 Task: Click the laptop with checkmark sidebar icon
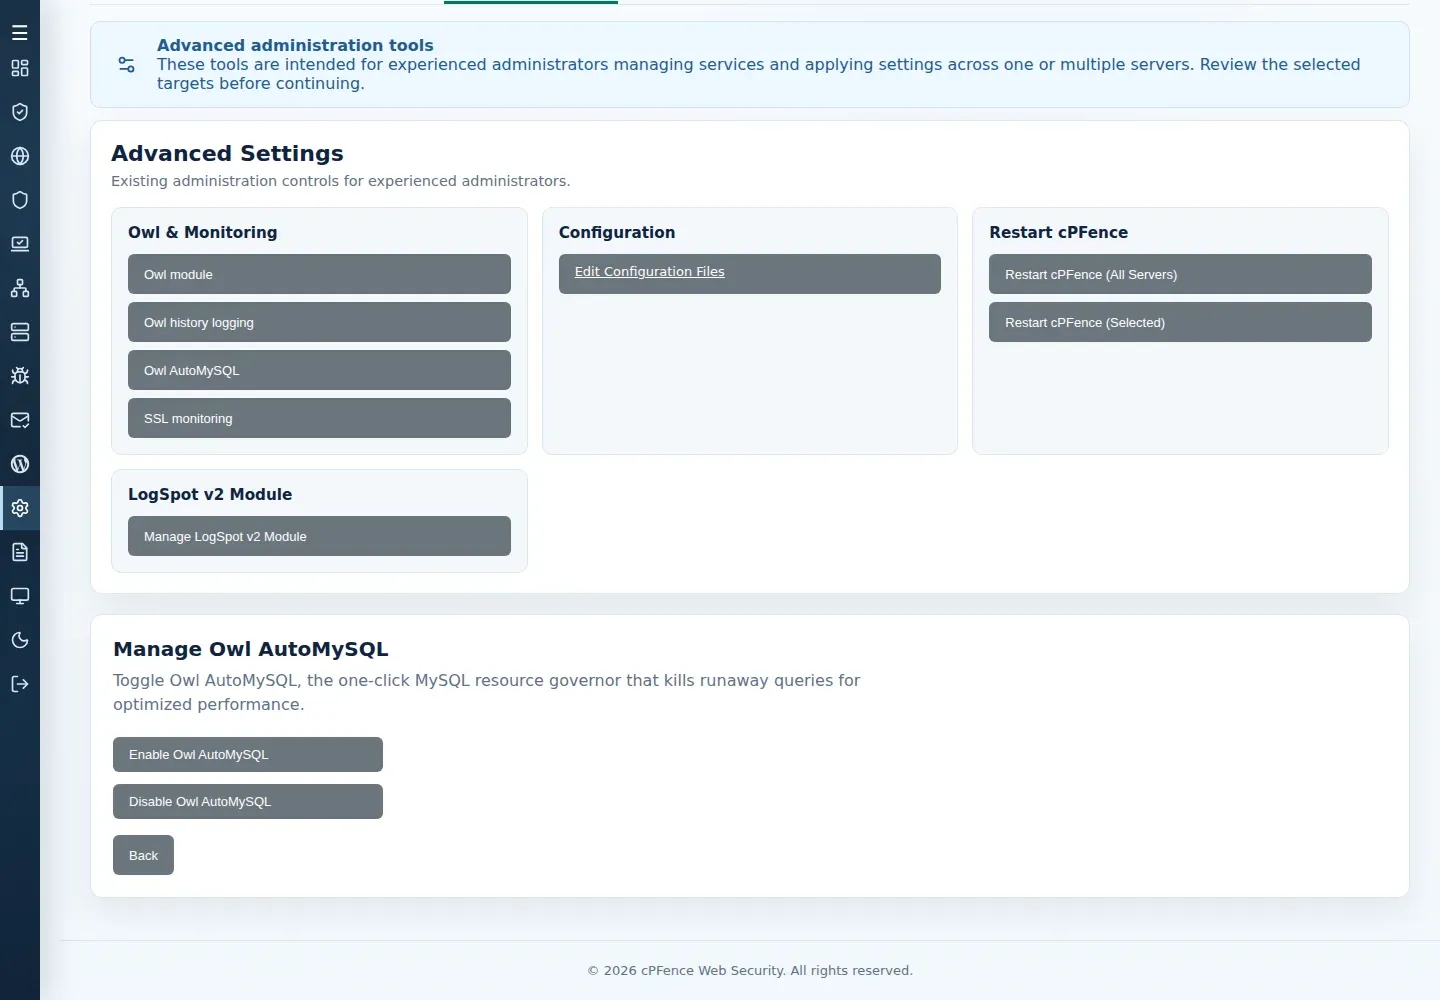click(x=20, y=244)
